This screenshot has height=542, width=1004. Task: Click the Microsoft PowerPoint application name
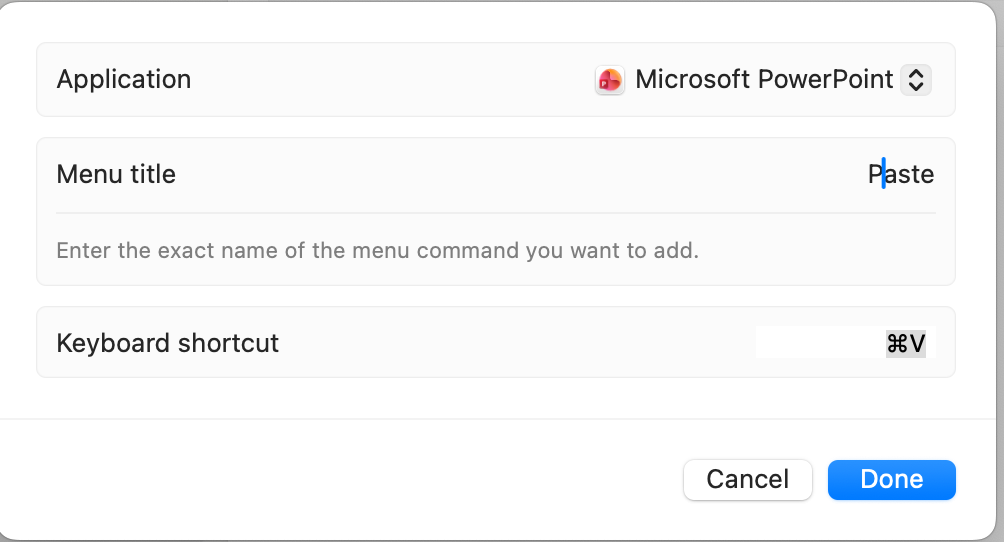(x=764, y=80)
